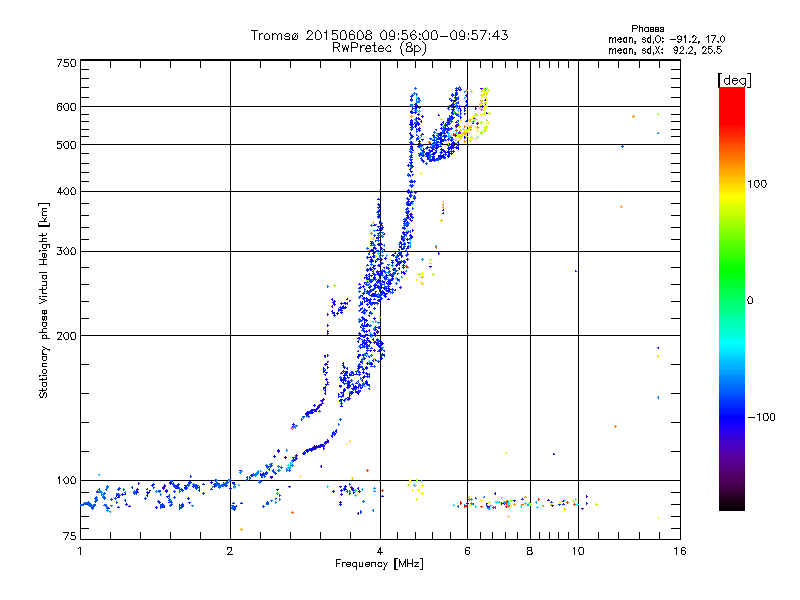Click the y-axis label '750'
The width and height of the screenshot is (800, 600).
pyautogui.click(x=66, y=63)
